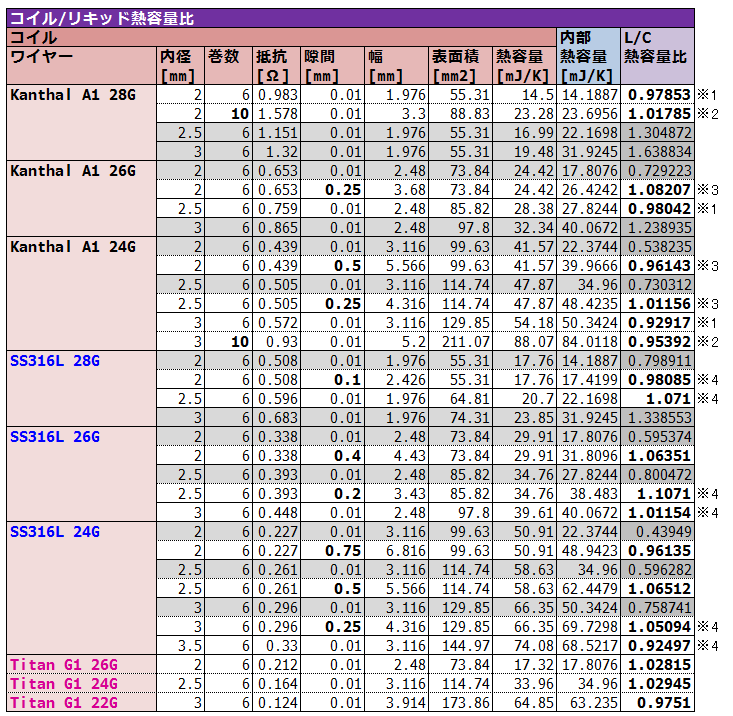The height and width of the screenshot is (716, 733).
Task: Select the SS316L 28G wire cell
Action: click(81, 389)
